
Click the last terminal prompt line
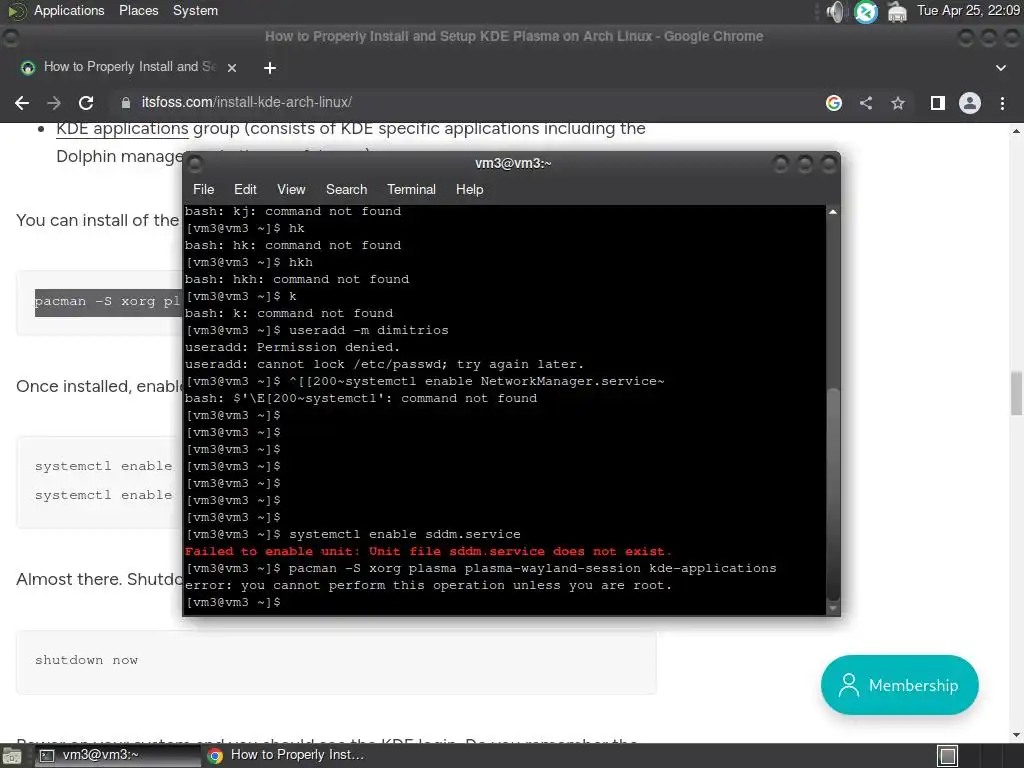pyautogui.click(x=233, y=602)
